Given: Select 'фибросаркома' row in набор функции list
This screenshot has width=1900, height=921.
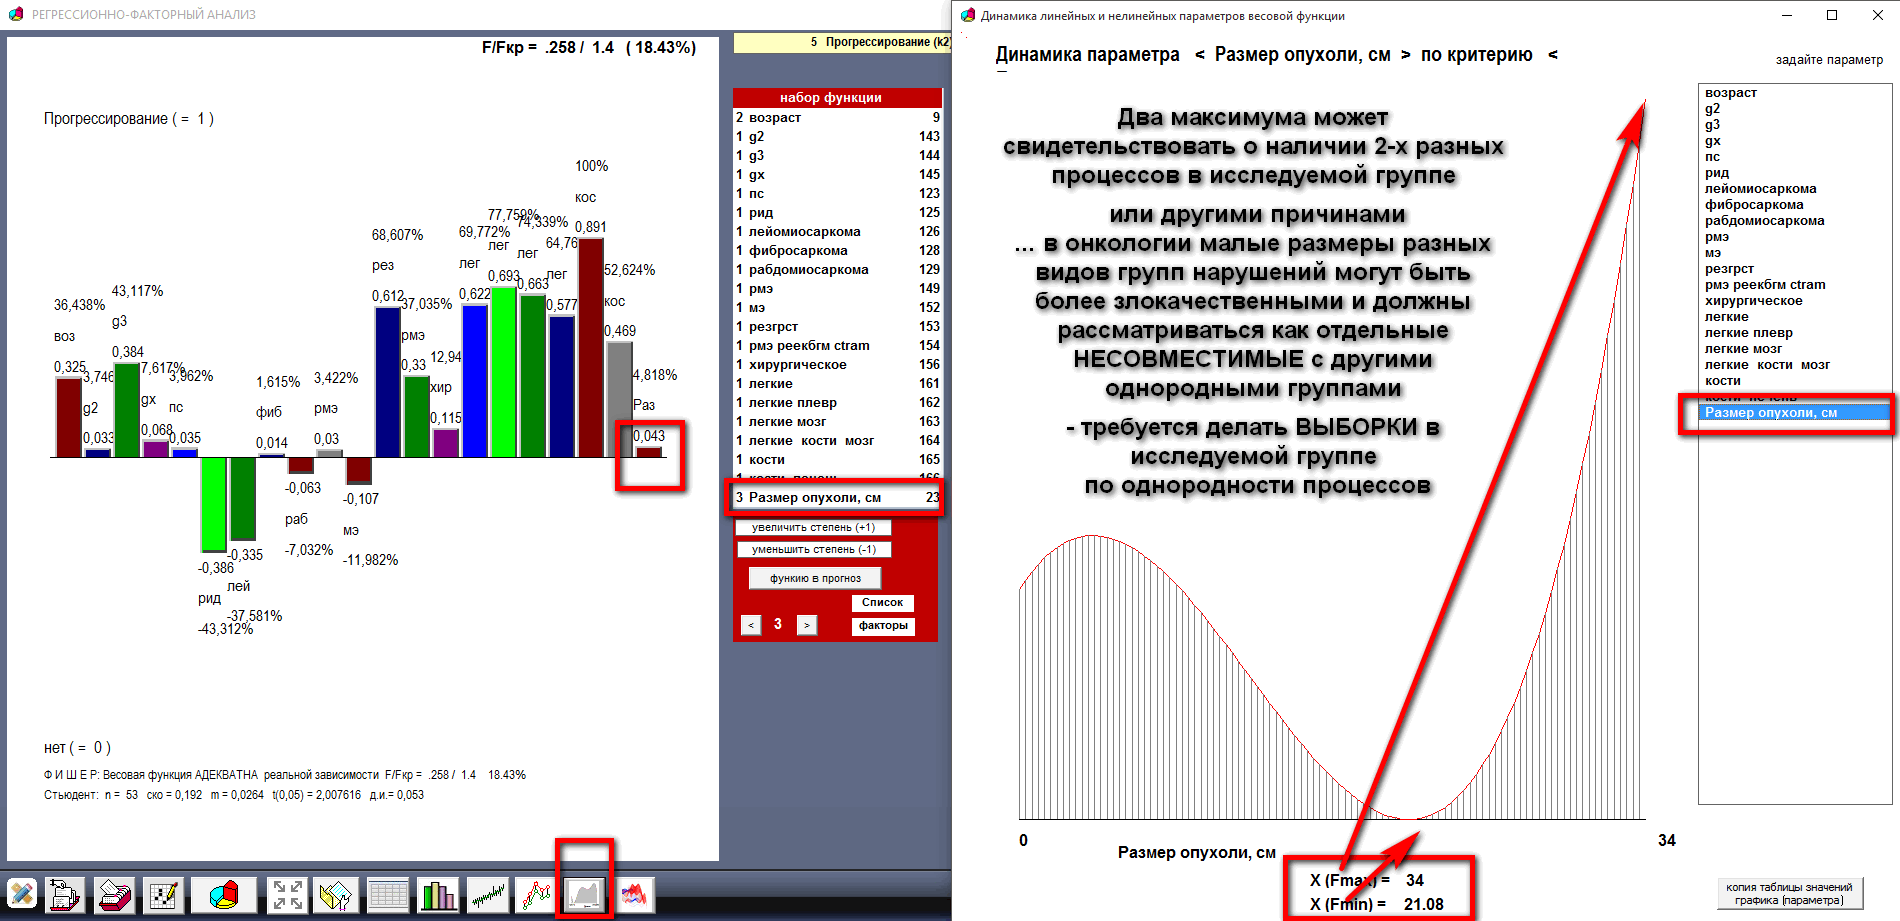Looking at the screenshot, I should coord(798,251).
